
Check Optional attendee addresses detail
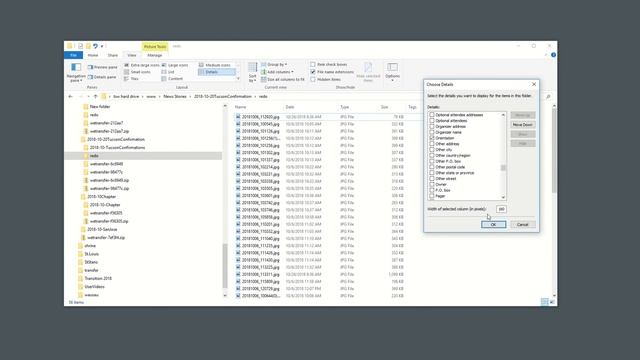(432, 115)
